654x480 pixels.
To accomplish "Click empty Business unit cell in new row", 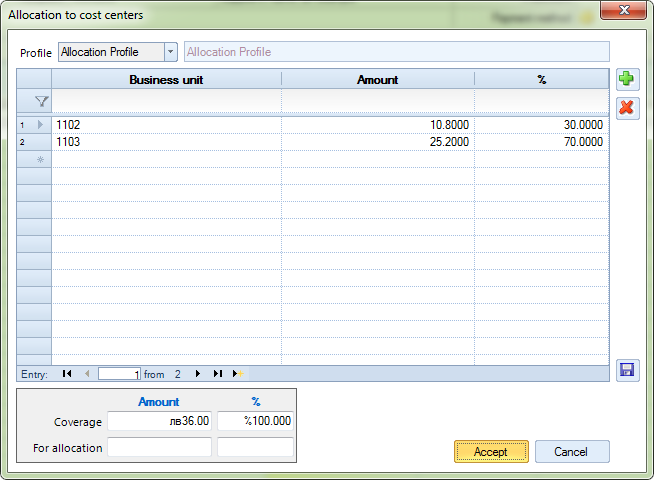I will [166, 159].
